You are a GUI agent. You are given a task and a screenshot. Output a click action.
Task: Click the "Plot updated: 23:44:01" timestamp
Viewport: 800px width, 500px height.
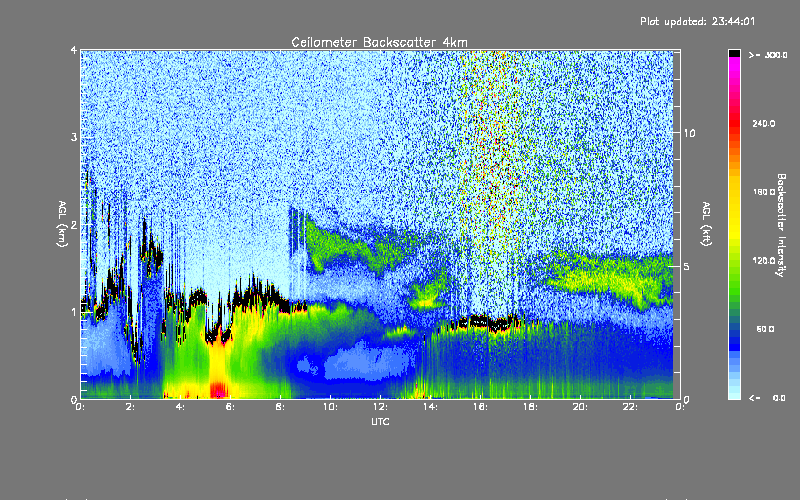[697, 21]
